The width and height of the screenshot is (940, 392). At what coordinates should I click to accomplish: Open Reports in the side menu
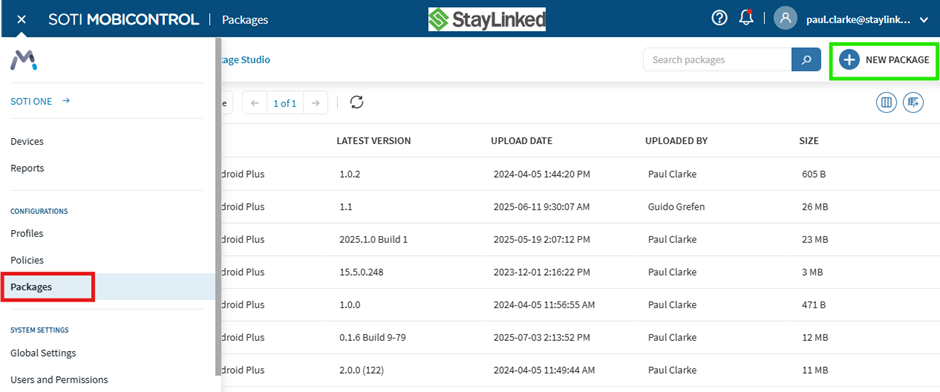27,168
